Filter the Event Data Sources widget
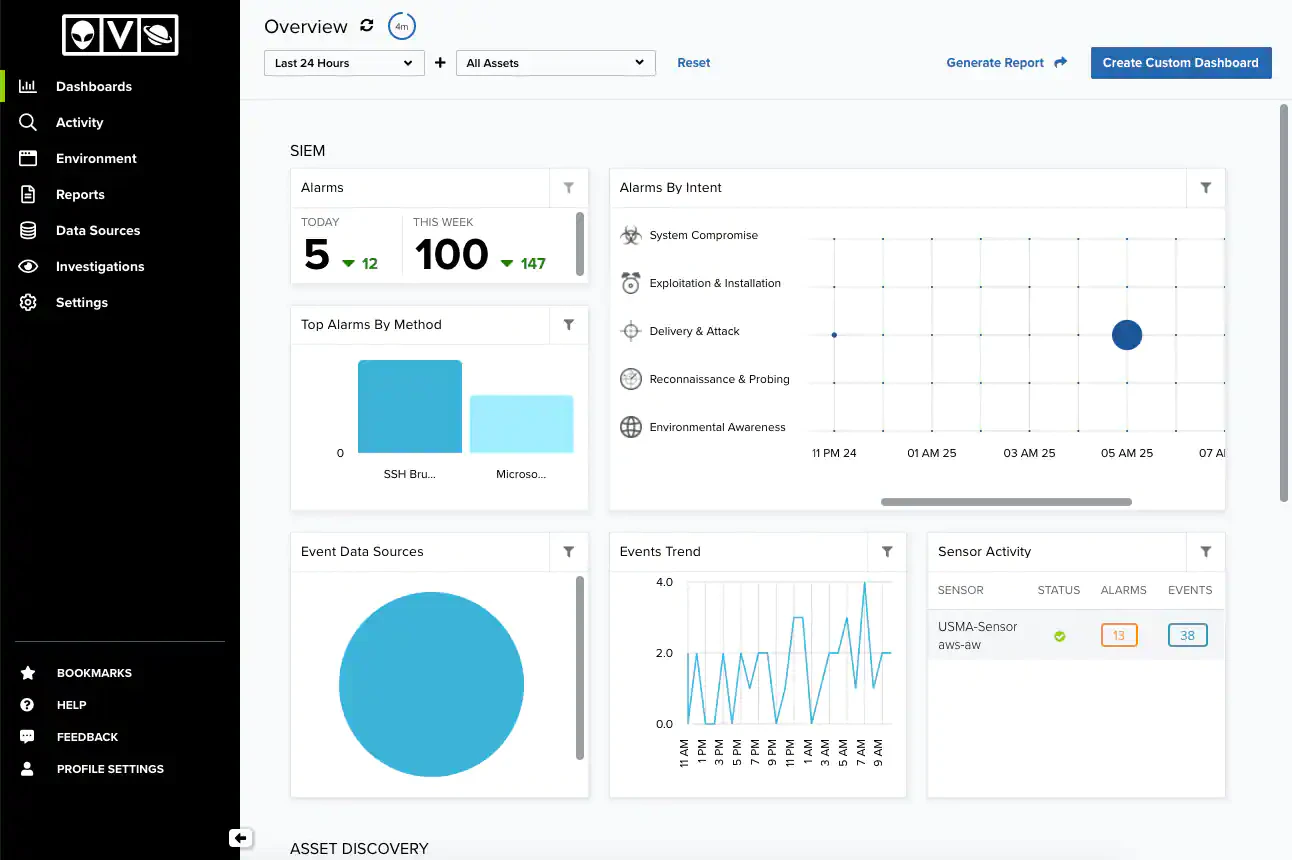The width and height of the screenshot is (1292, 860). point(568,552)
